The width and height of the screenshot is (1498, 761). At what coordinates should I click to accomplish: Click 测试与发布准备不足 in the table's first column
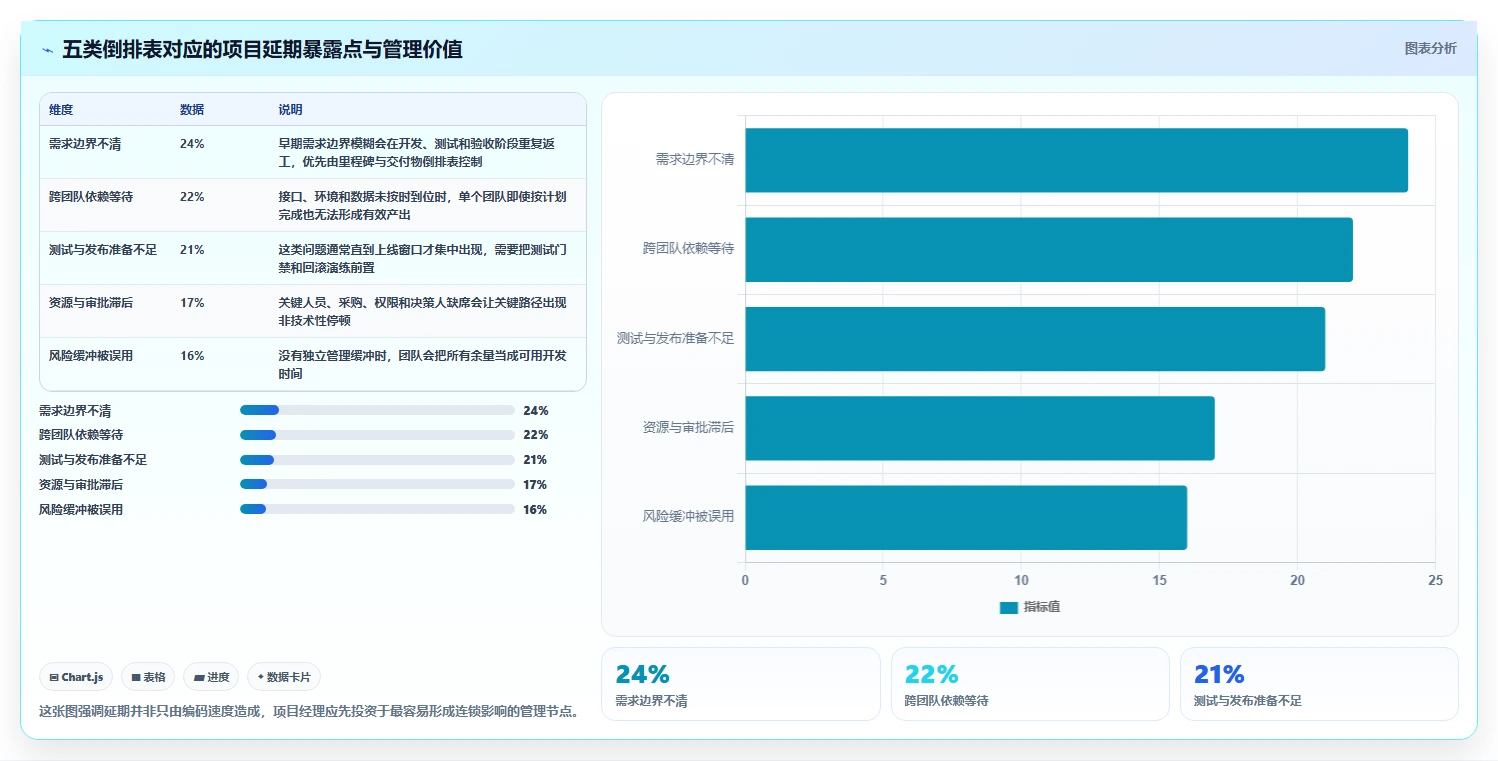(103, 250)
